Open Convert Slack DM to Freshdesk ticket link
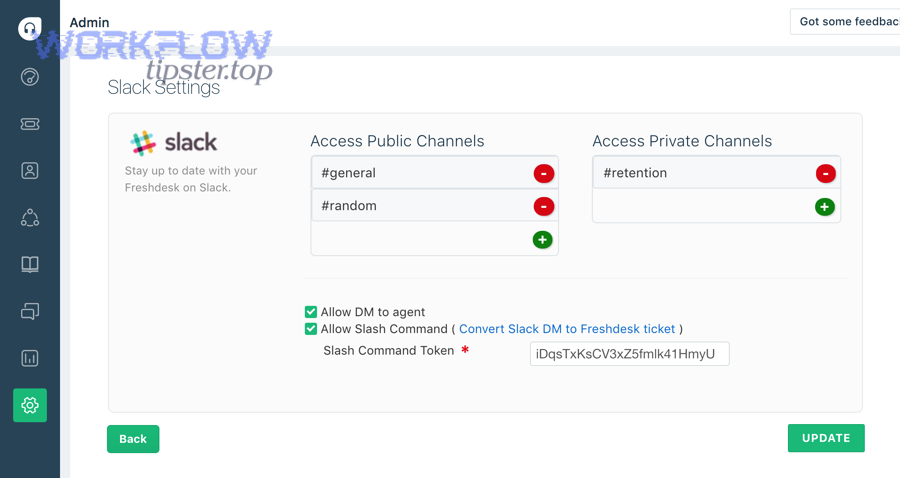 pyautogui.click(x=567, y=329)
